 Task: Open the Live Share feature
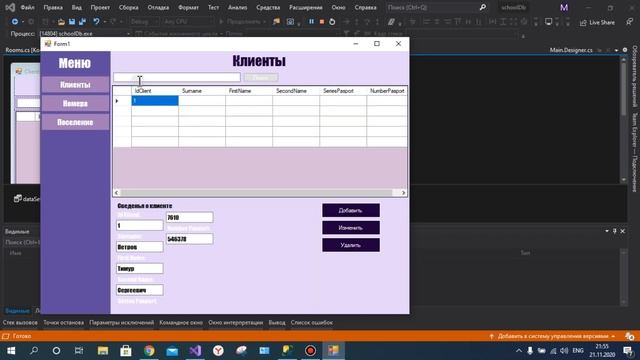(597, 22)
